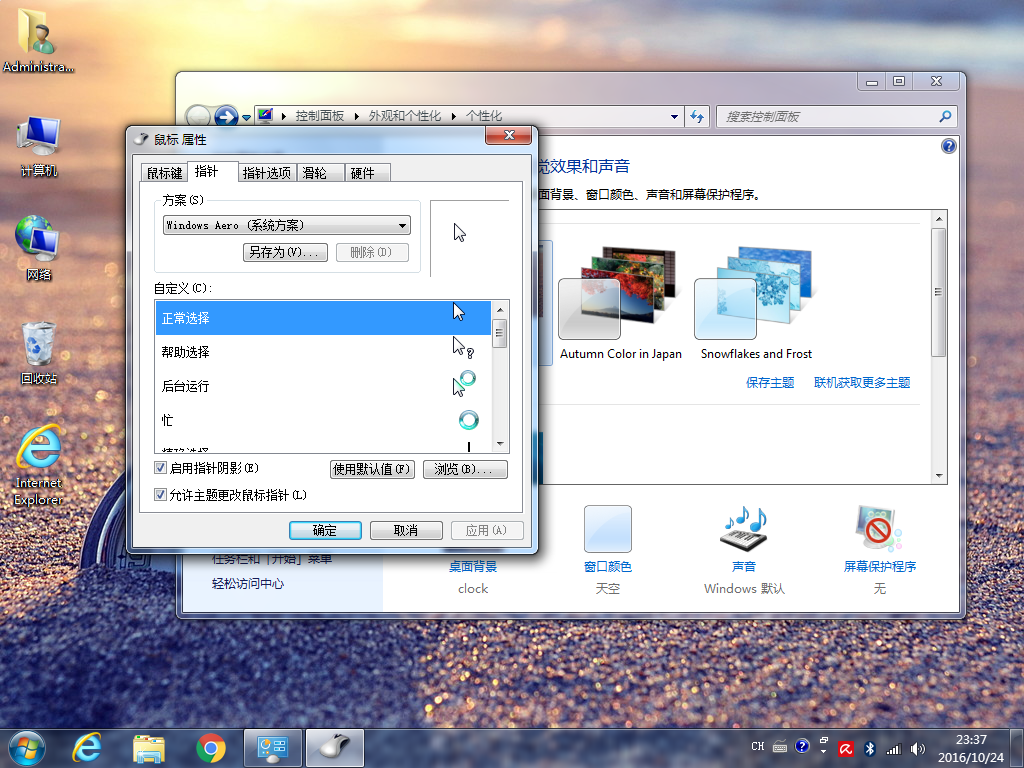The image size is (1024, 768).
Task: Expand the arrow after 外观和个性化 breadcrumb
Action: click(453, 116)
